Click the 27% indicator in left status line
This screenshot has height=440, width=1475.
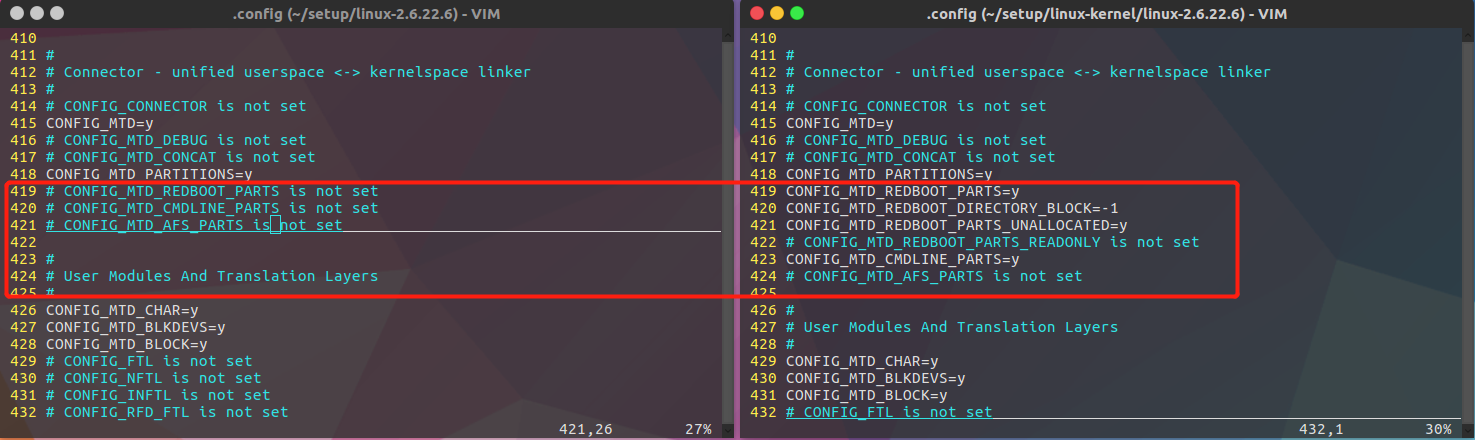tap(698, 429)
